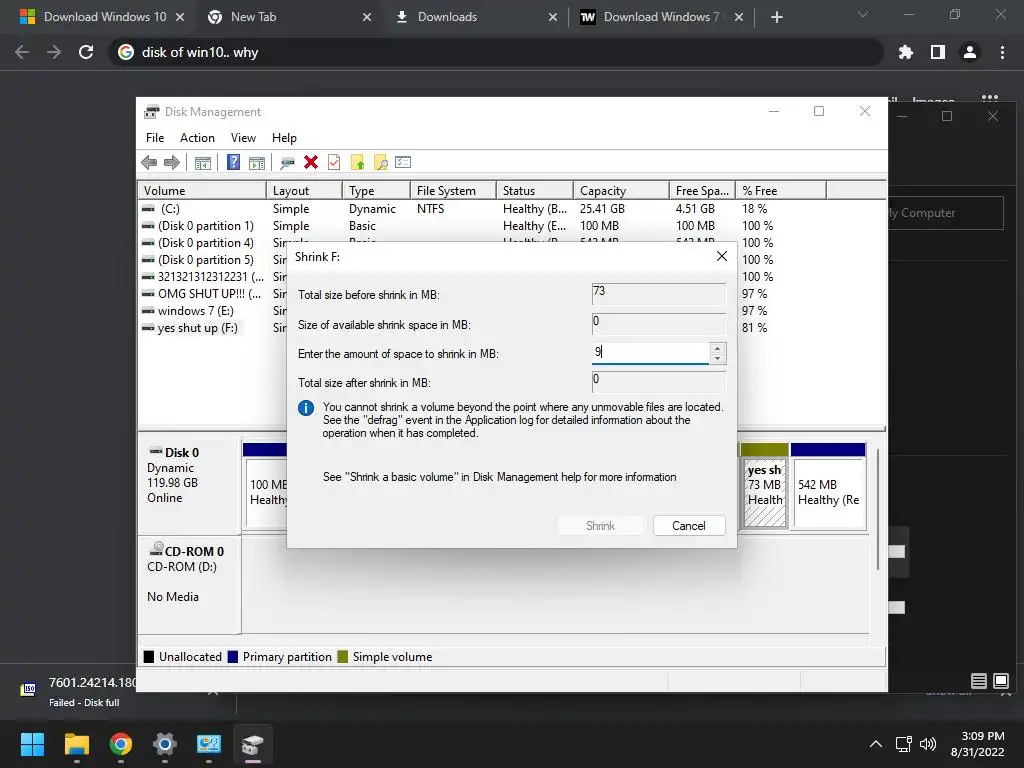Open the View menu

(243, 138)
